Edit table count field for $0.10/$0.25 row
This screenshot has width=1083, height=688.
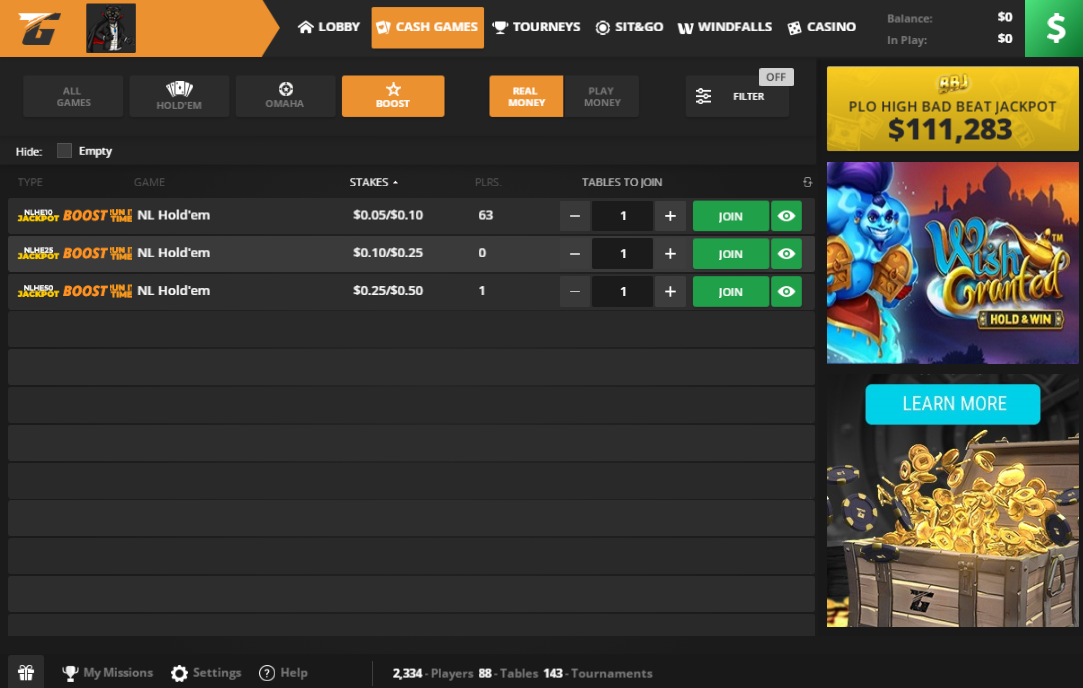pos(622,254)
